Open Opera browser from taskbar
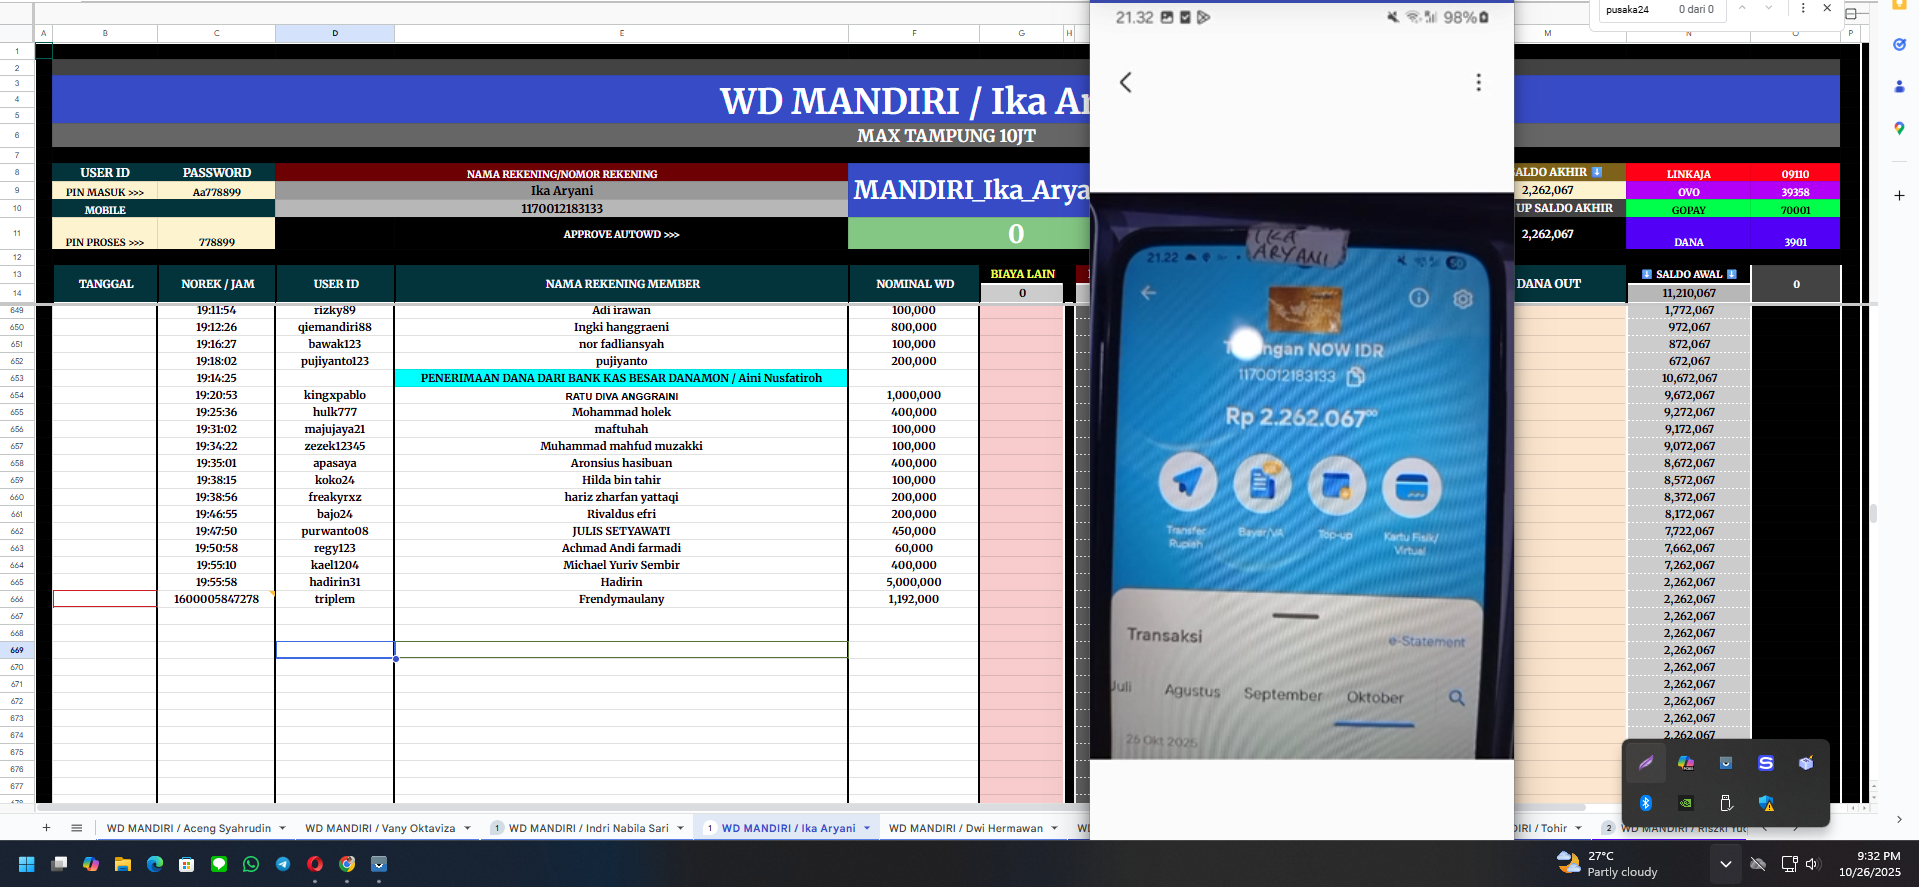Screen dimensions: 1919x887 (315, 864)
